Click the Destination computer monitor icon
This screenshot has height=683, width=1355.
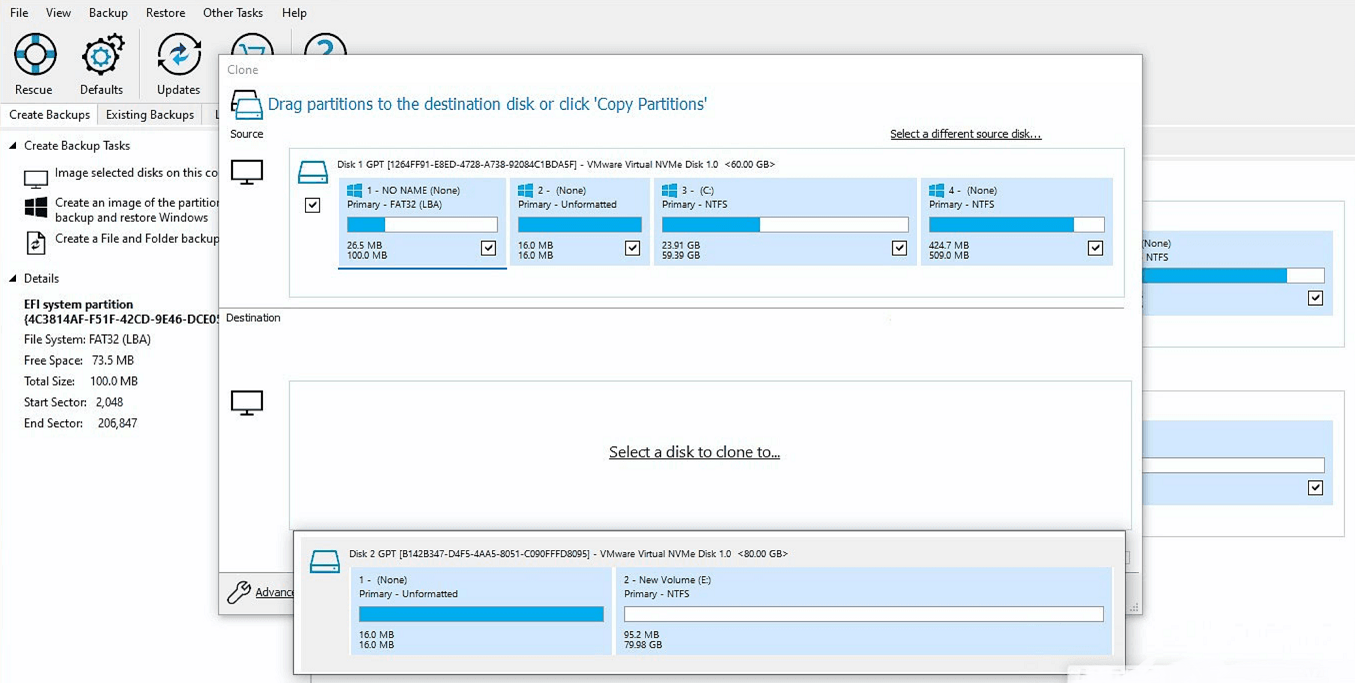coord(247,403)
